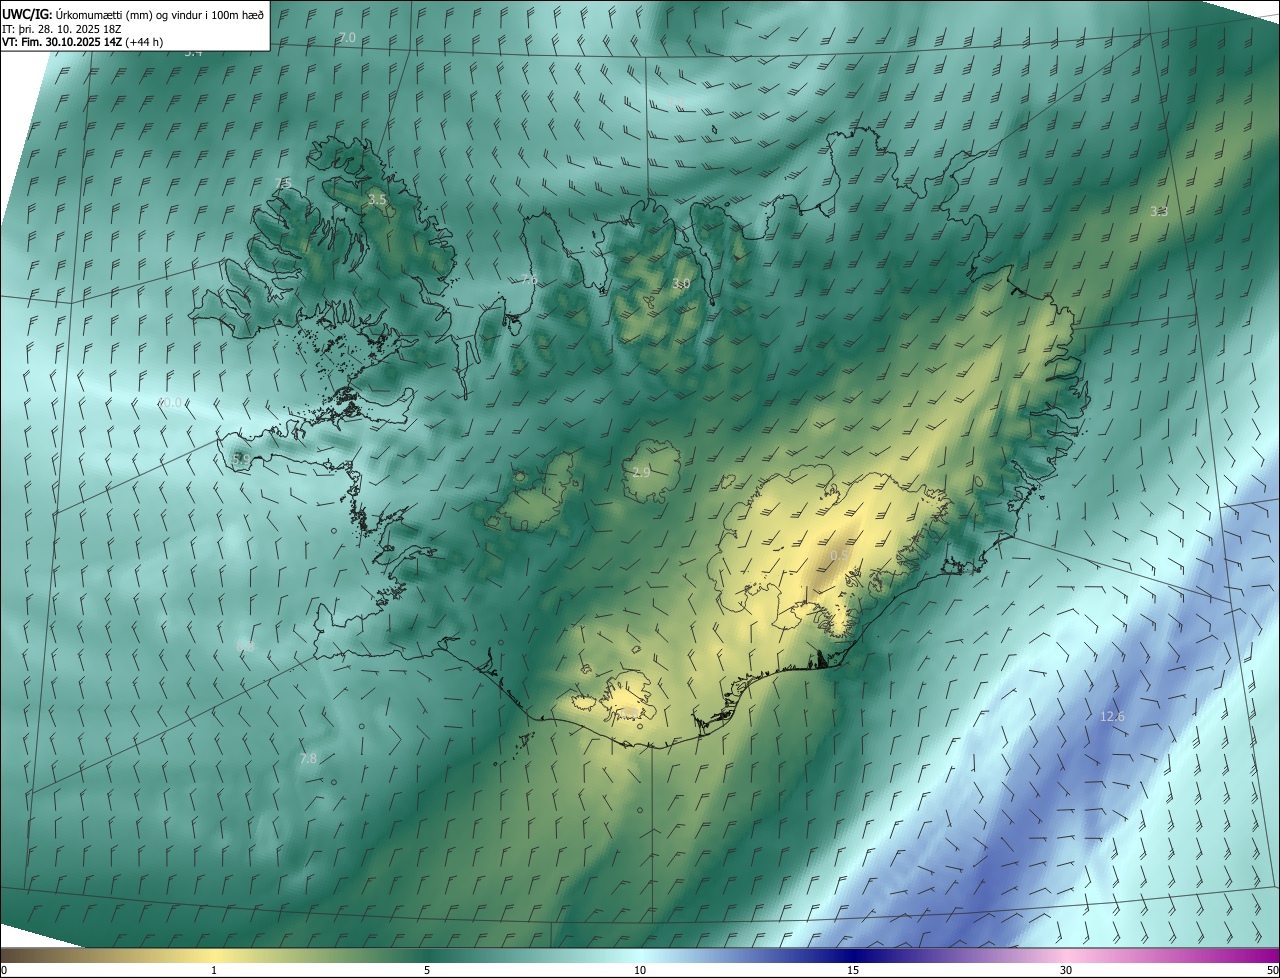Select the 30 tick on the color scale
Screen dimensions: 1280x978
(1066, 970)
